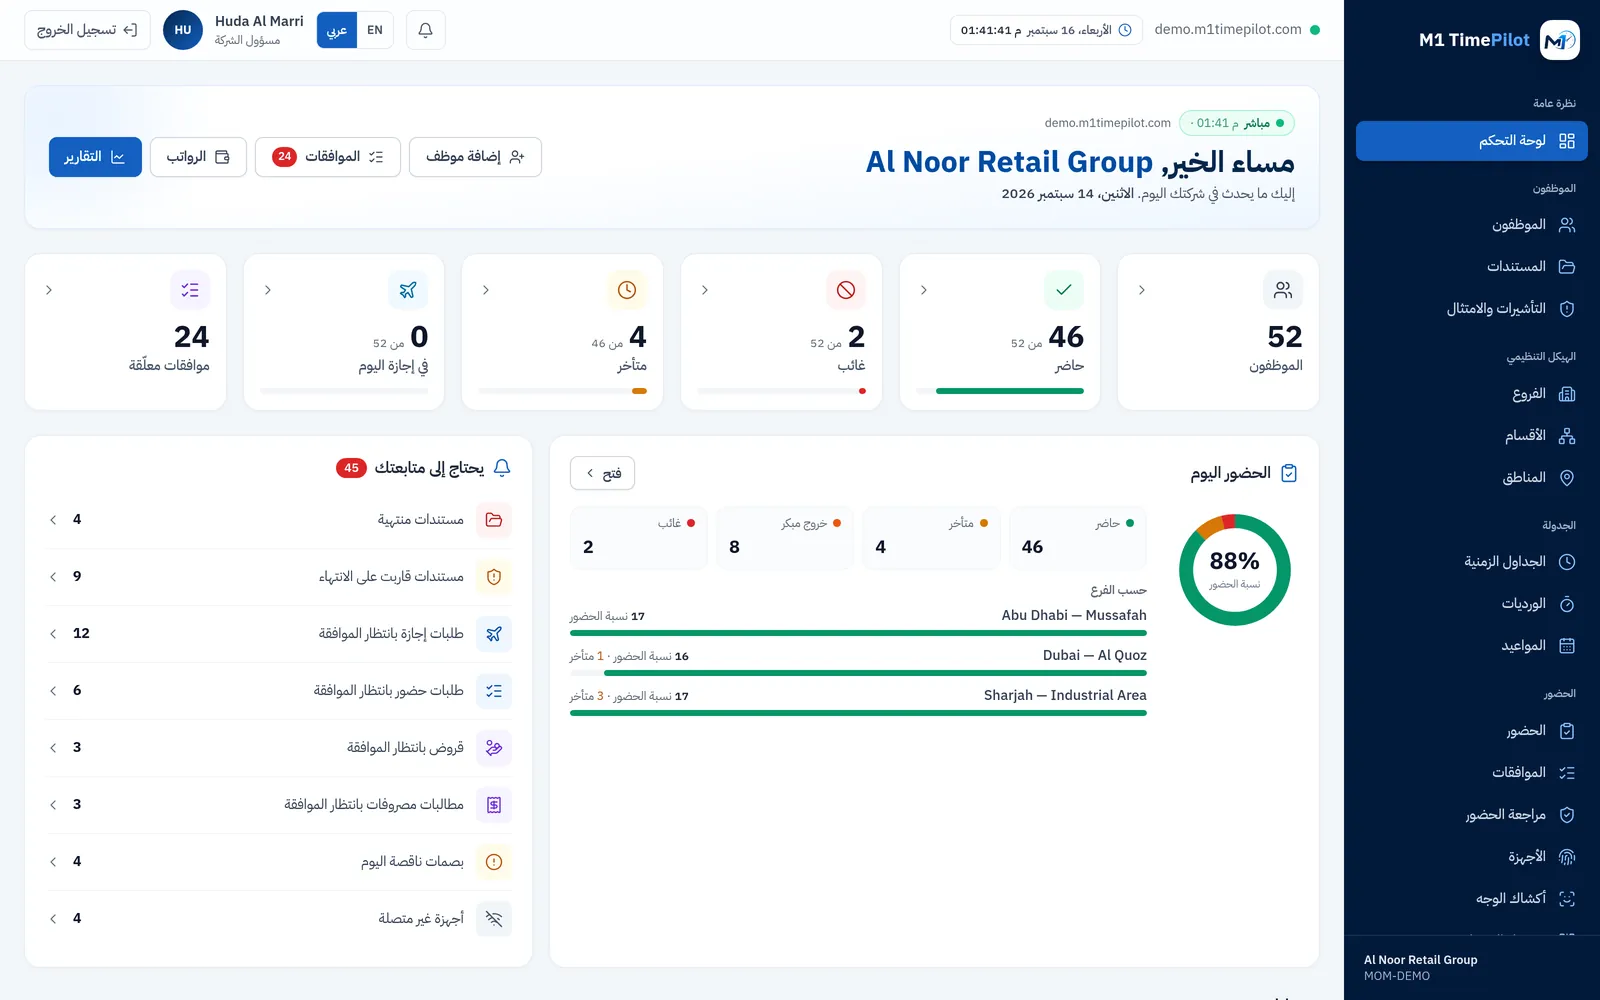
Task: Open أجهزة غير متصلة row chevron
Action: [x=53, y=919]
